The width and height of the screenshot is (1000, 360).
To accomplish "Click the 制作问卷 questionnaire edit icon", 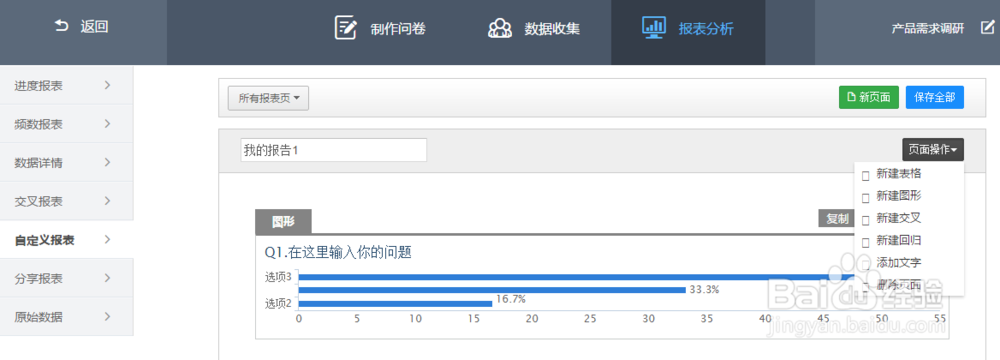I will pyautogui.click(x=346, y=27).
